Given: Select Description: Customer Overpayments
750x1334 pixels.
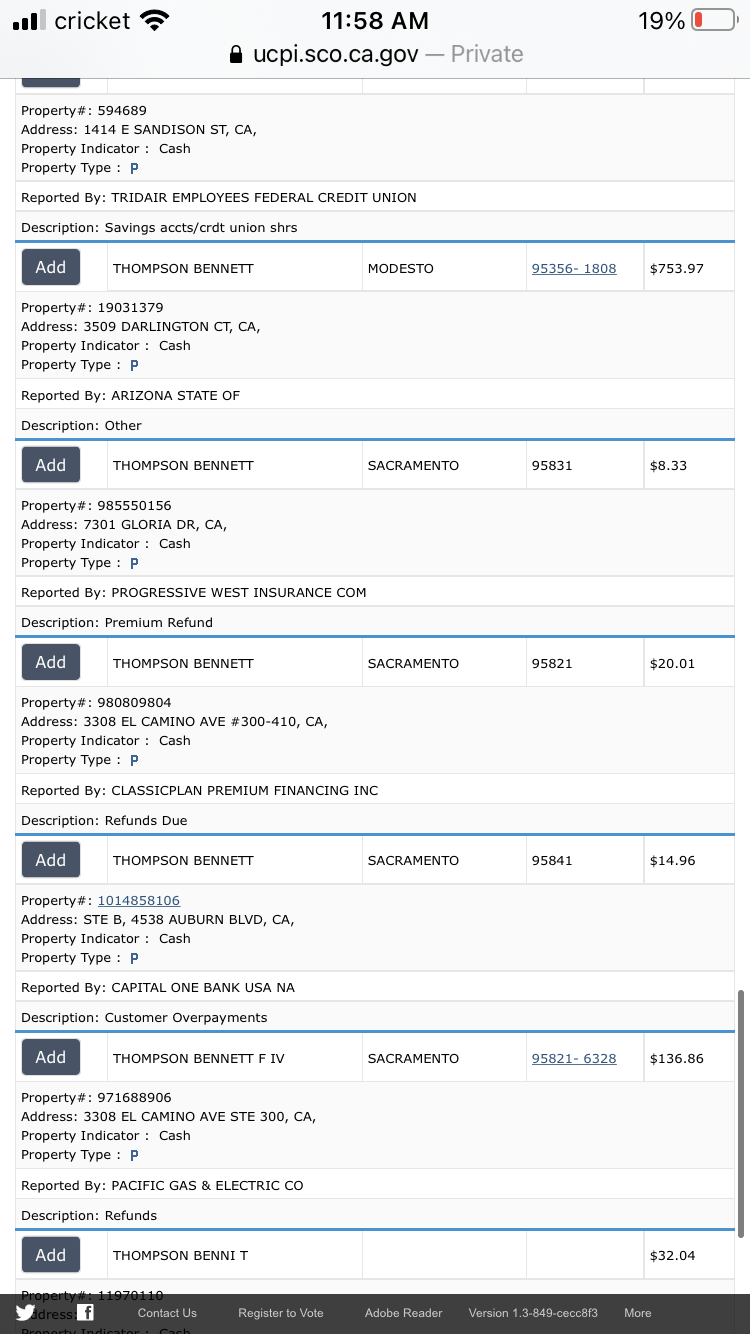Looking at the screenshot, I should 144,1017.
